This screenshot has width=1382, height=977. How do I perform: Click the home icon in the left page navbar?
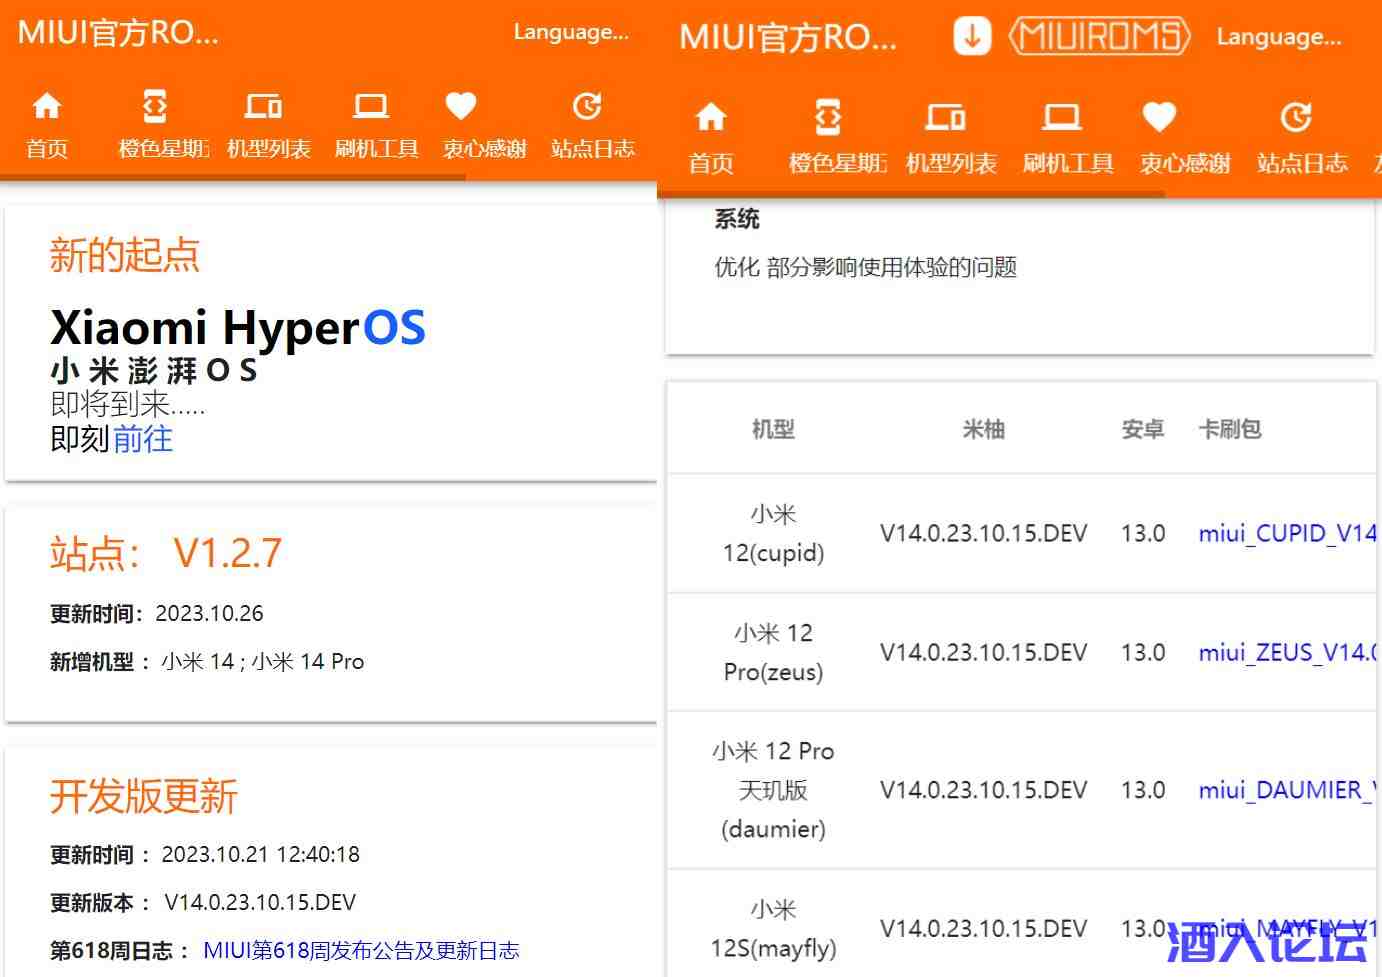tap(47, 106)
